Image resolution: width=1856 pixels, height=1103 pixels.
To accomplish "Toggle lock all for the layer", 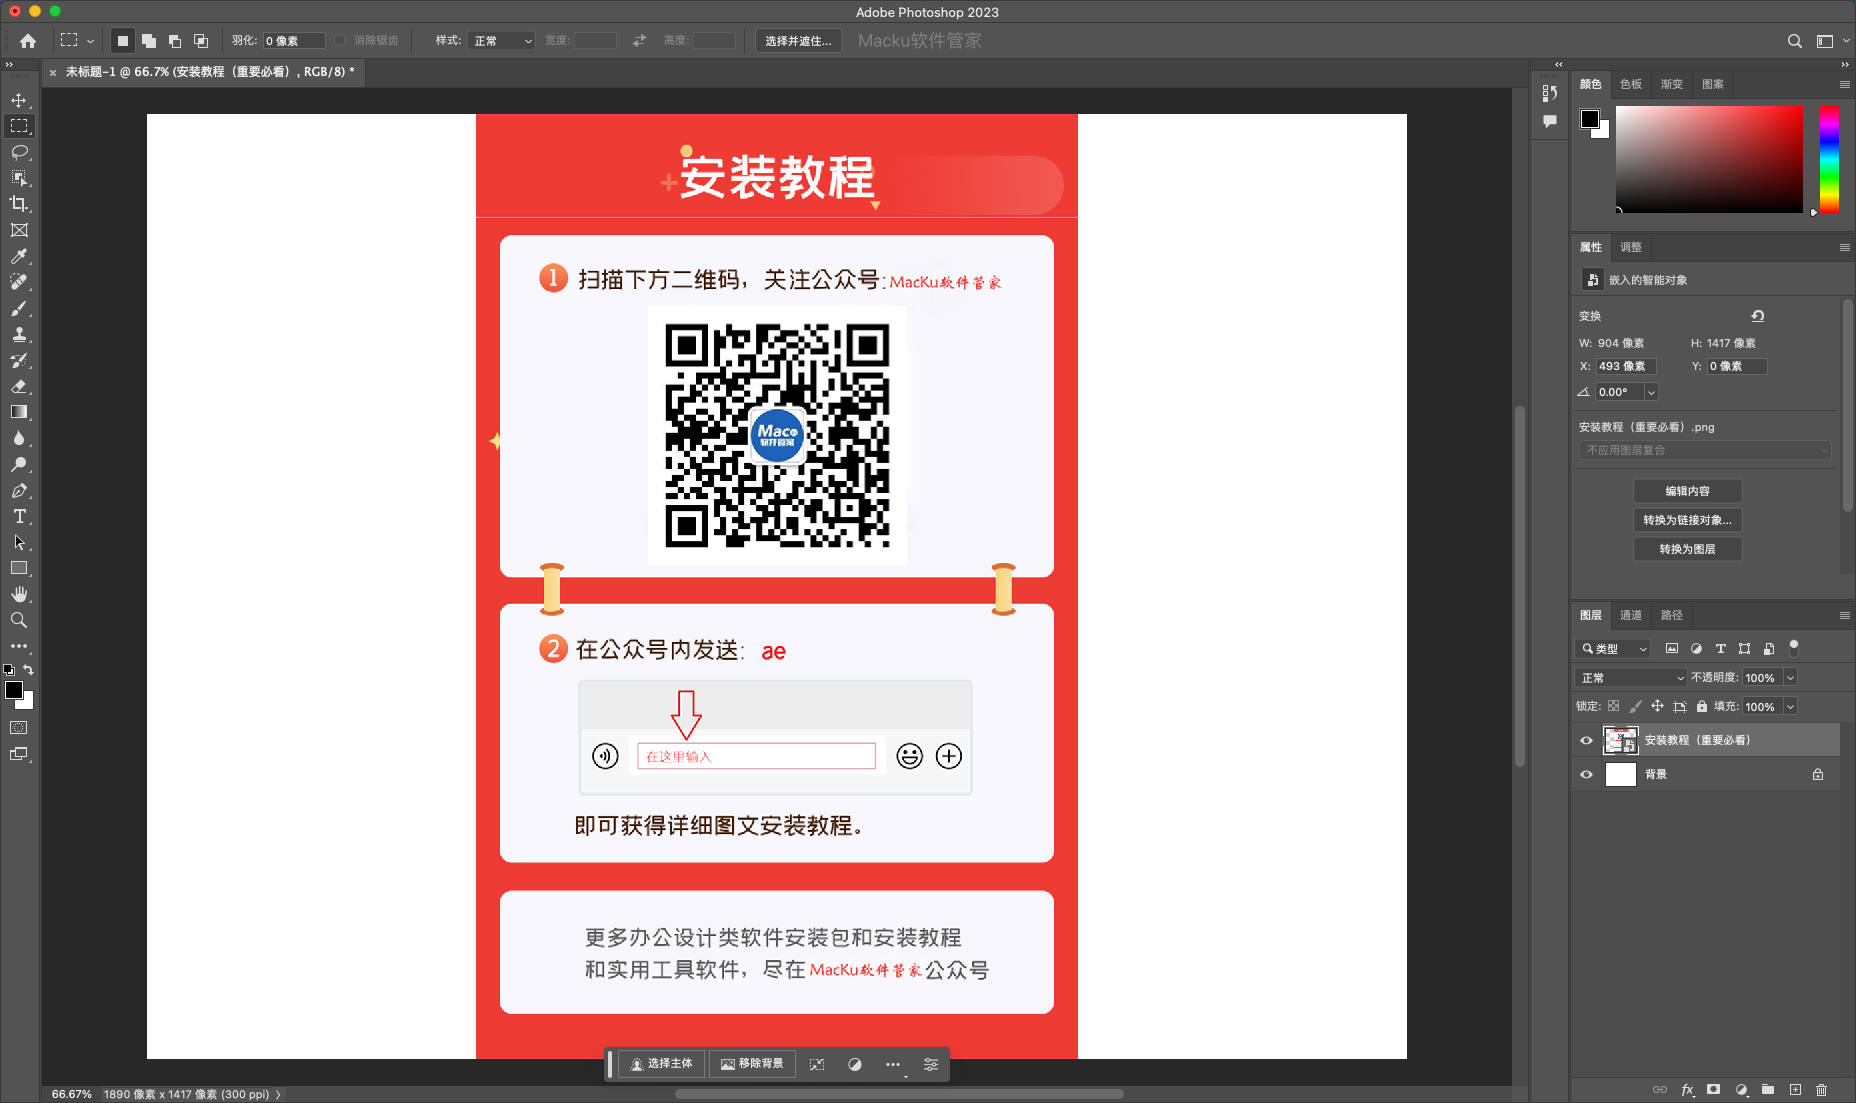I will point(1702,706).
